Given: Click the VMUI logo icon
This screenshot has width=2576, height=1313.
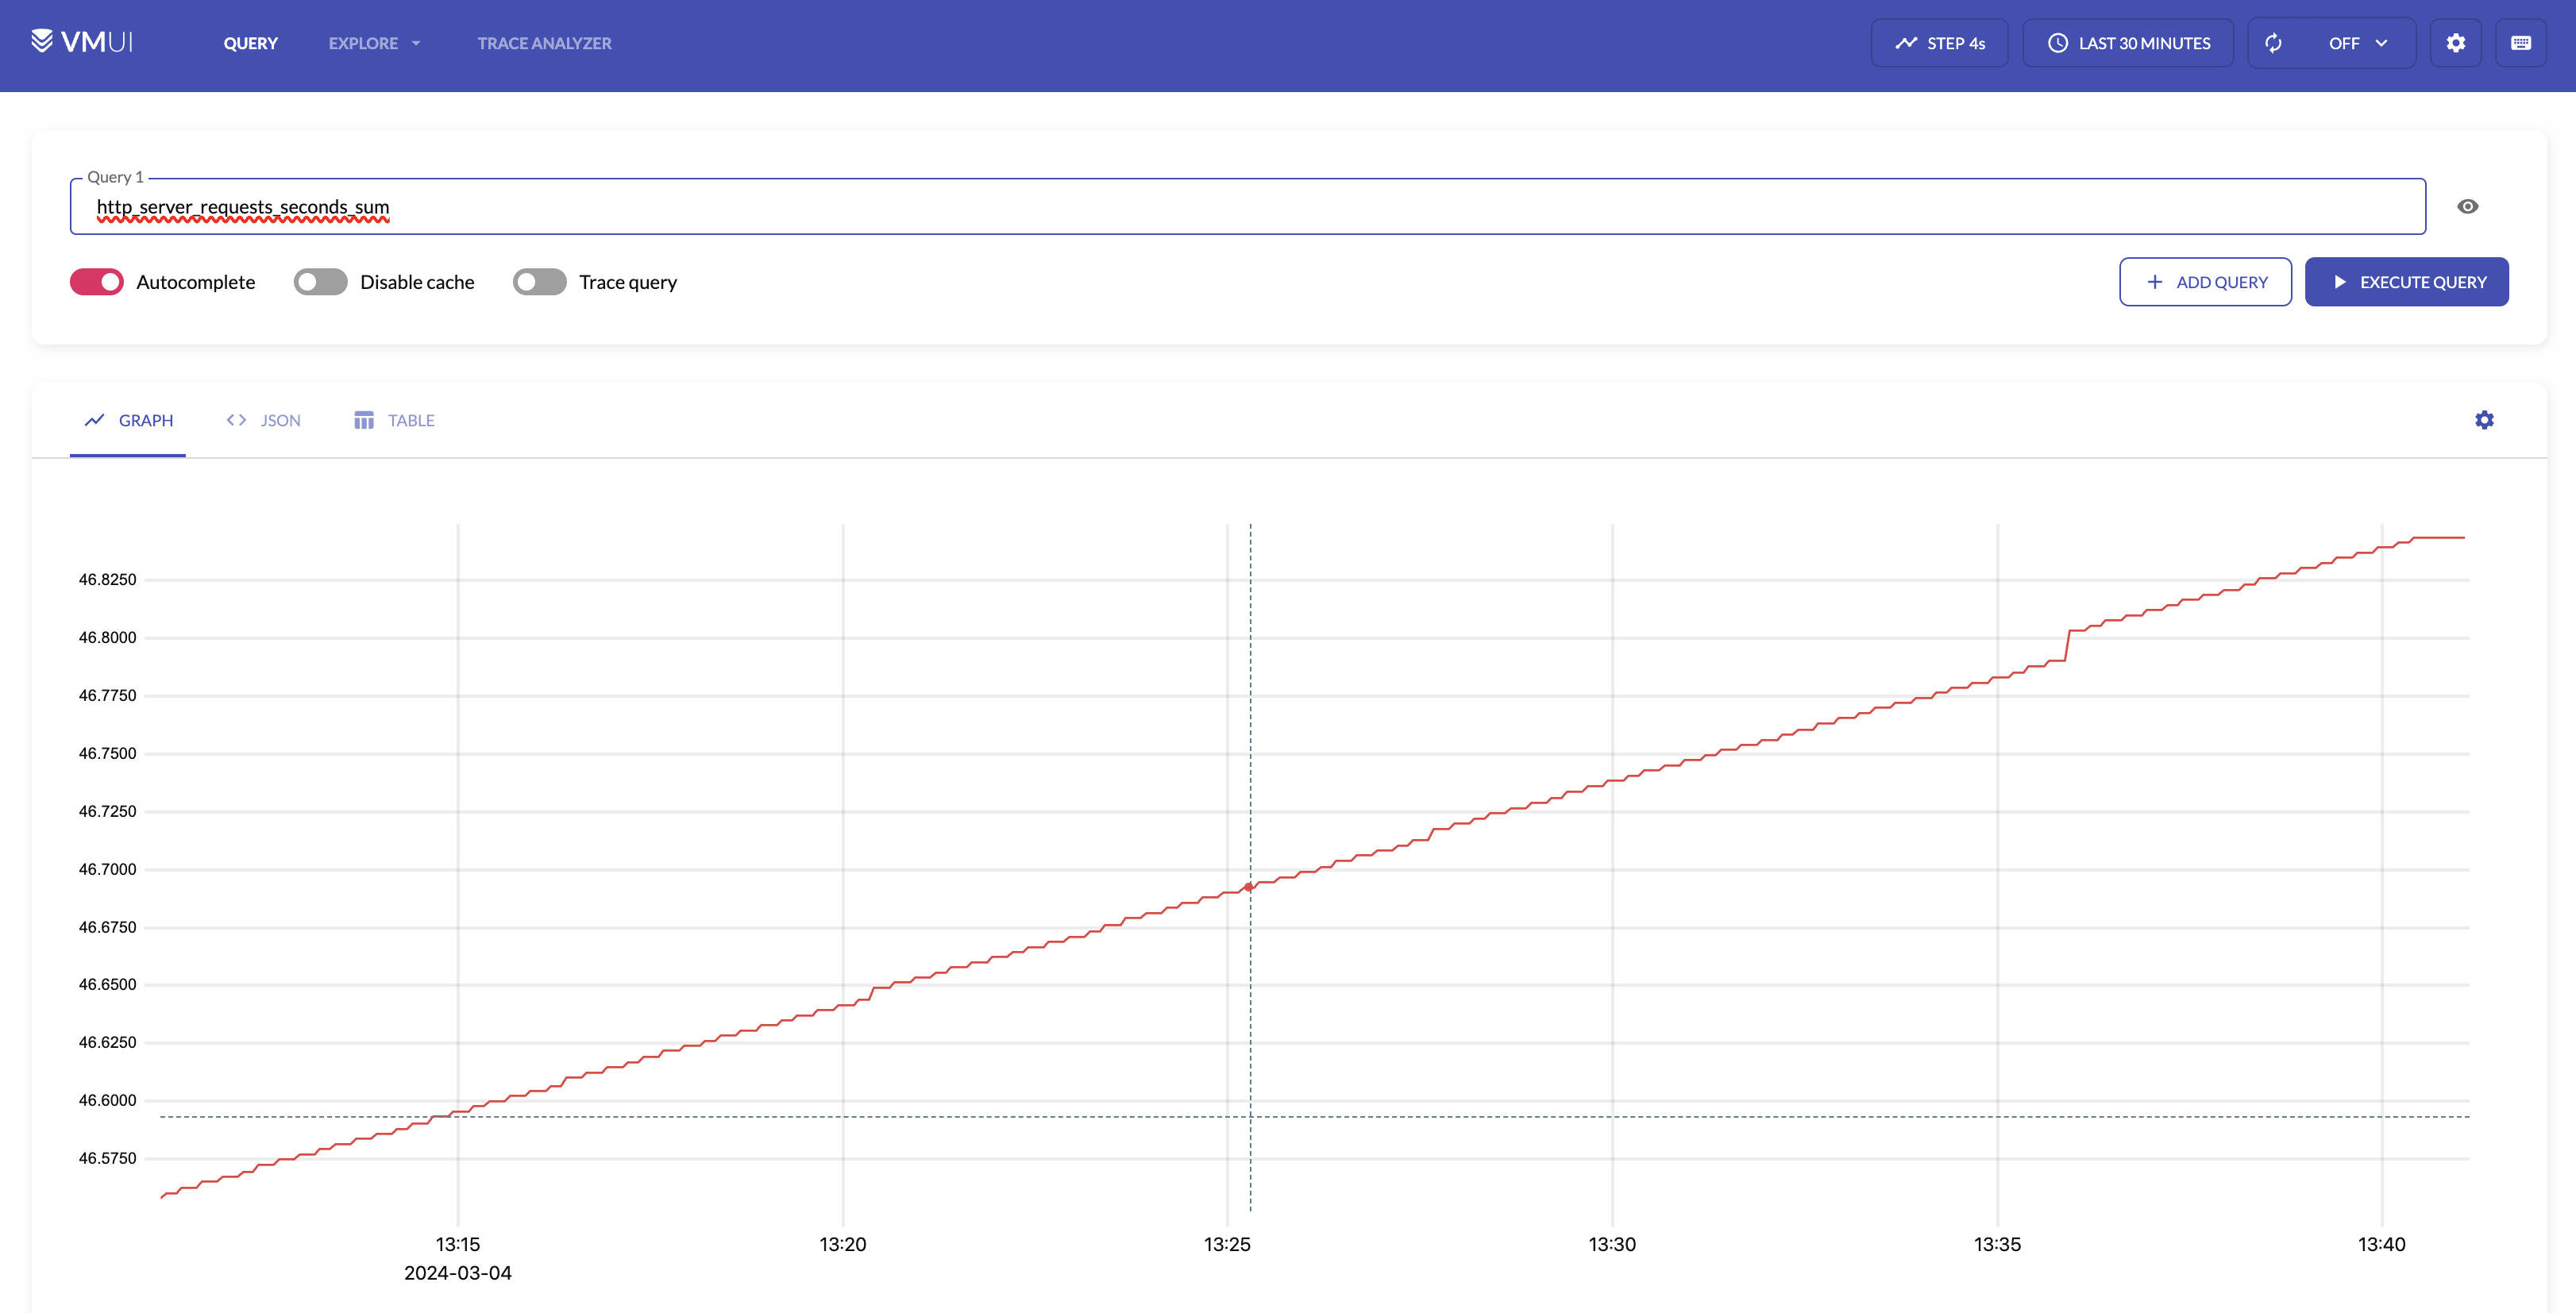Looking at the screenshot, I should tap(42, 41).
